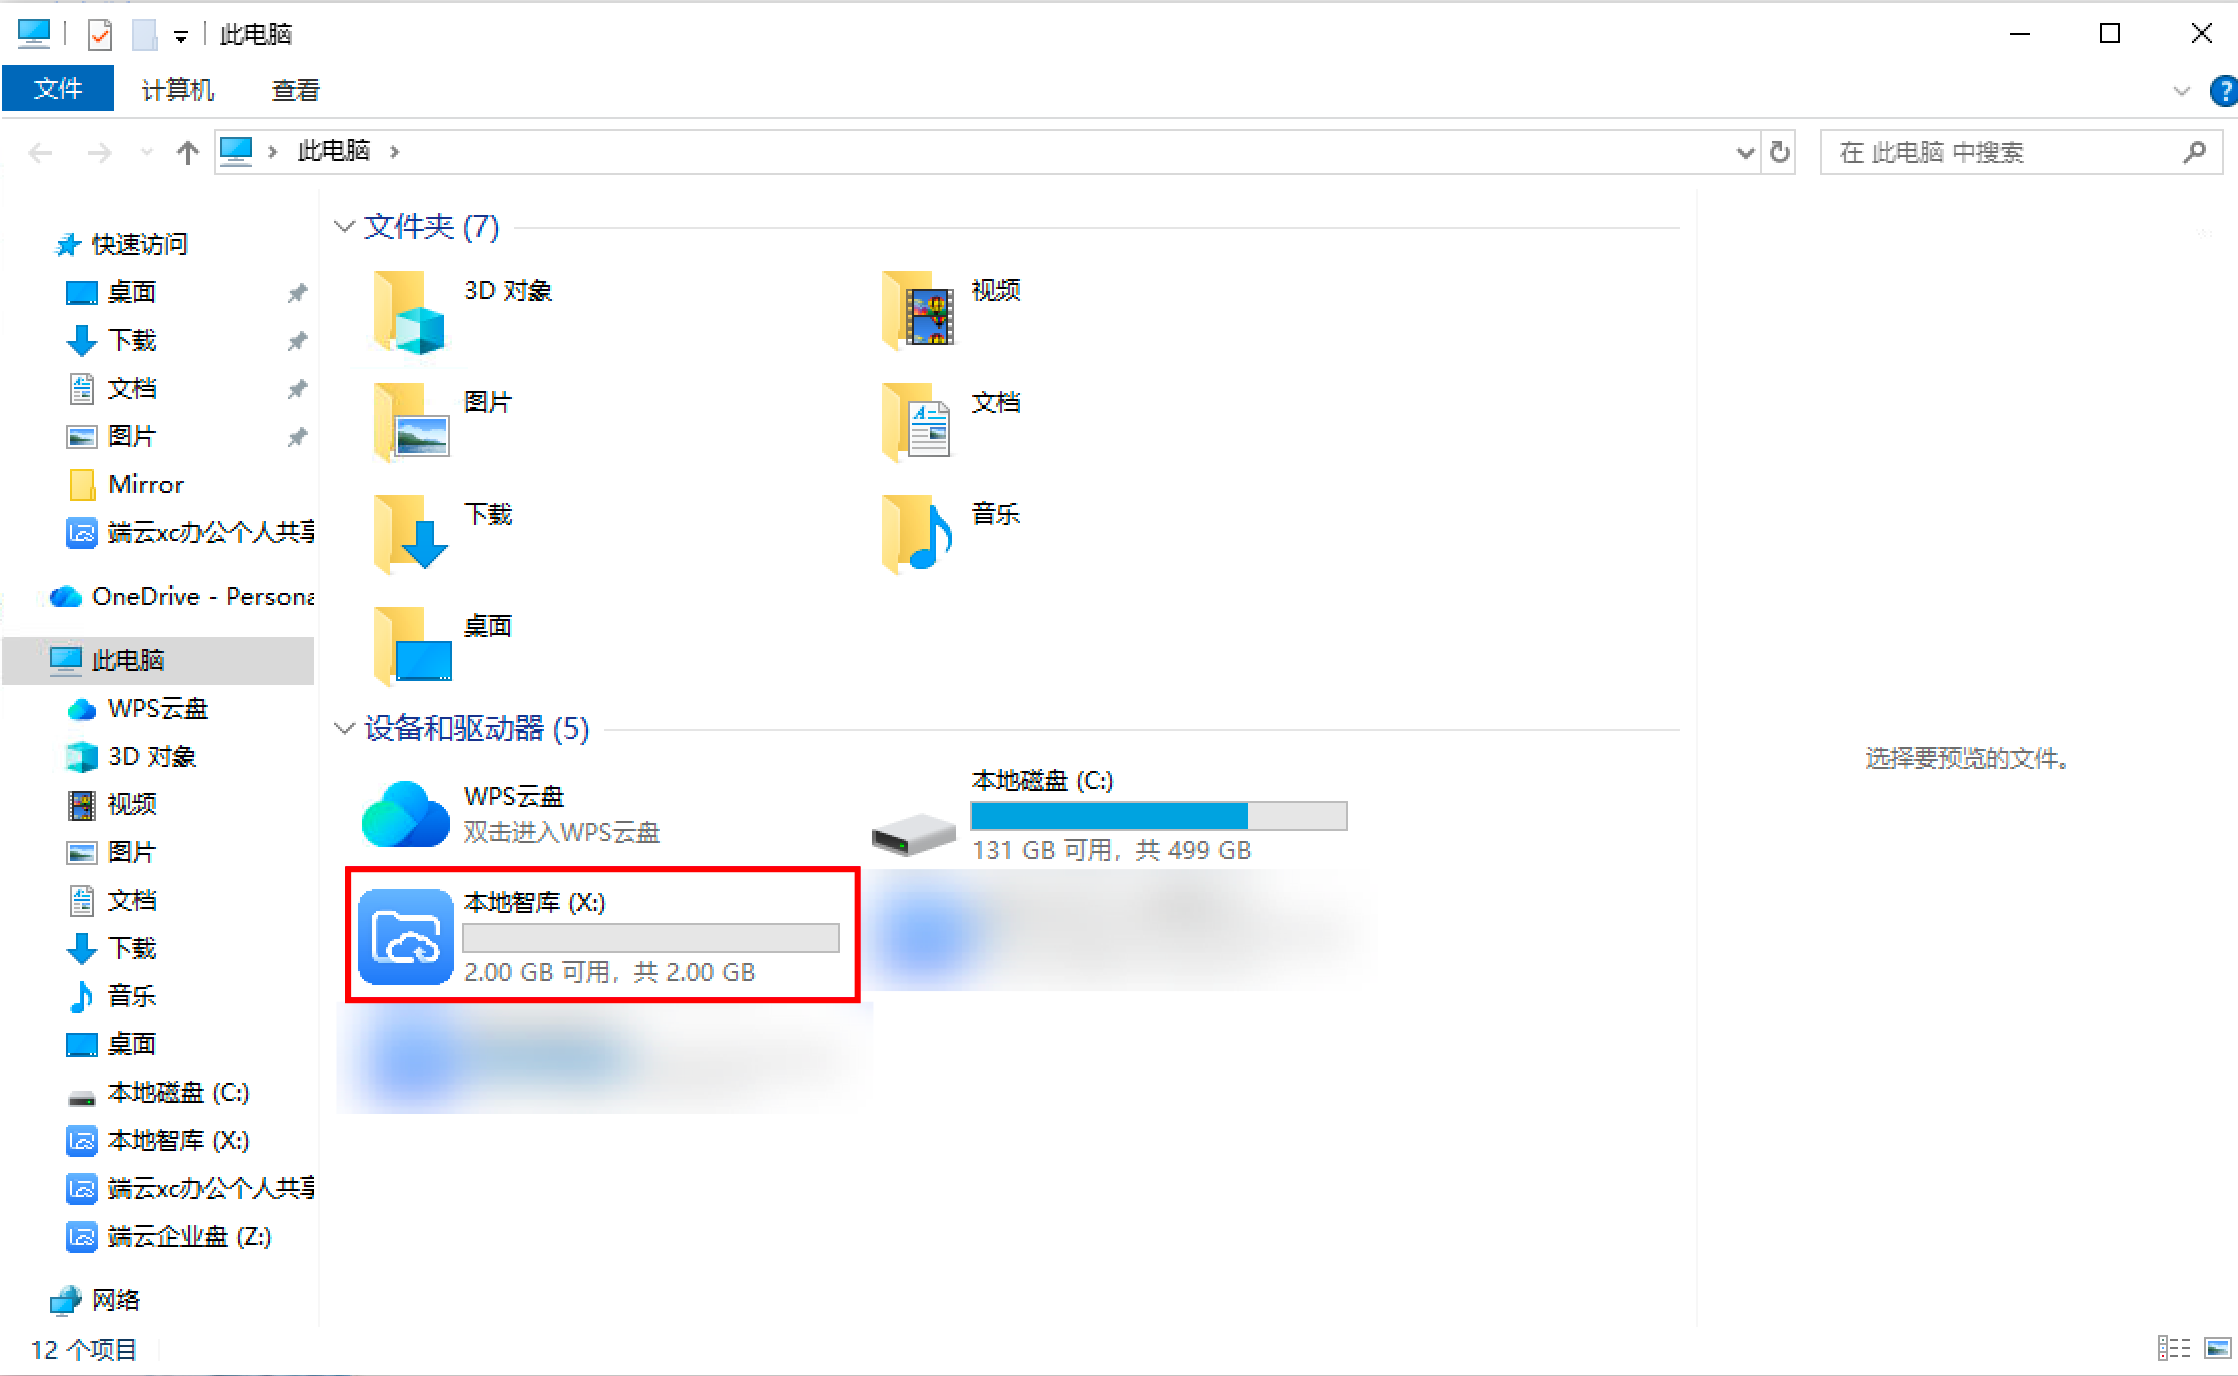Expand the address bar history dropdown
The image size is (2238, 1376).
(x=1745, y=152)
